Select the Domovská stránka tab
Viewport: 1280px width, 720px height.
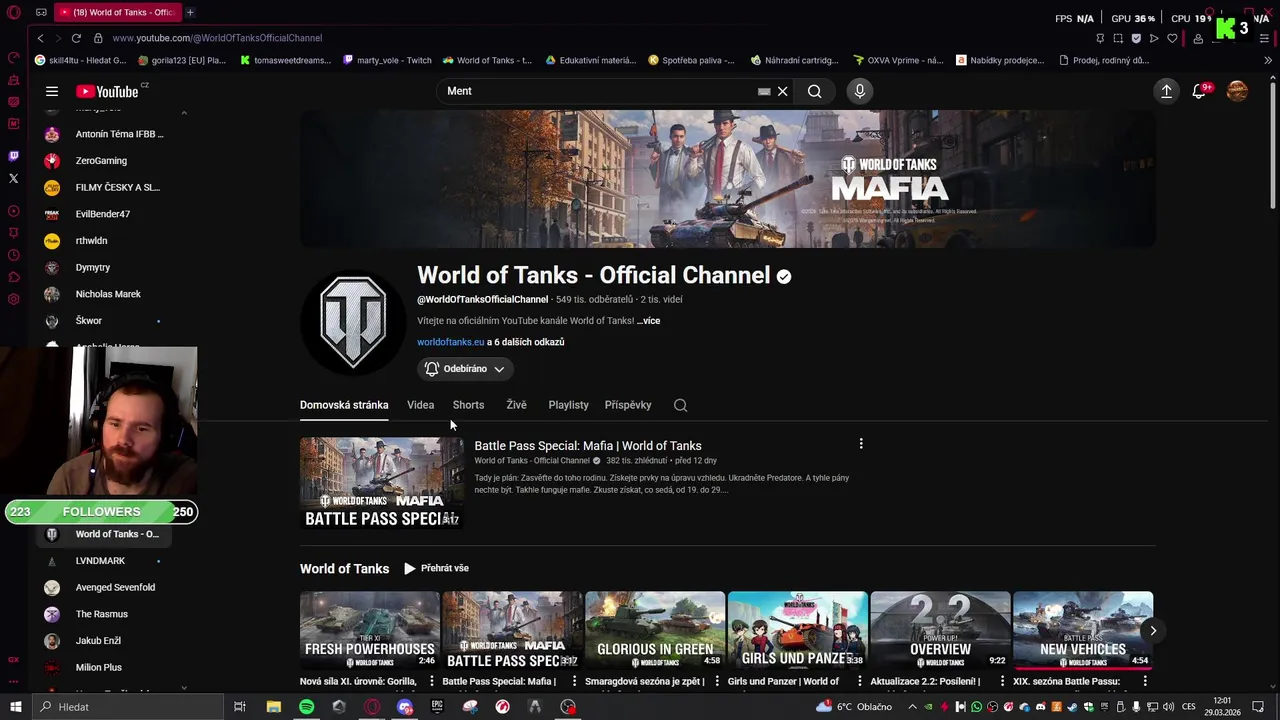point(344,405)
